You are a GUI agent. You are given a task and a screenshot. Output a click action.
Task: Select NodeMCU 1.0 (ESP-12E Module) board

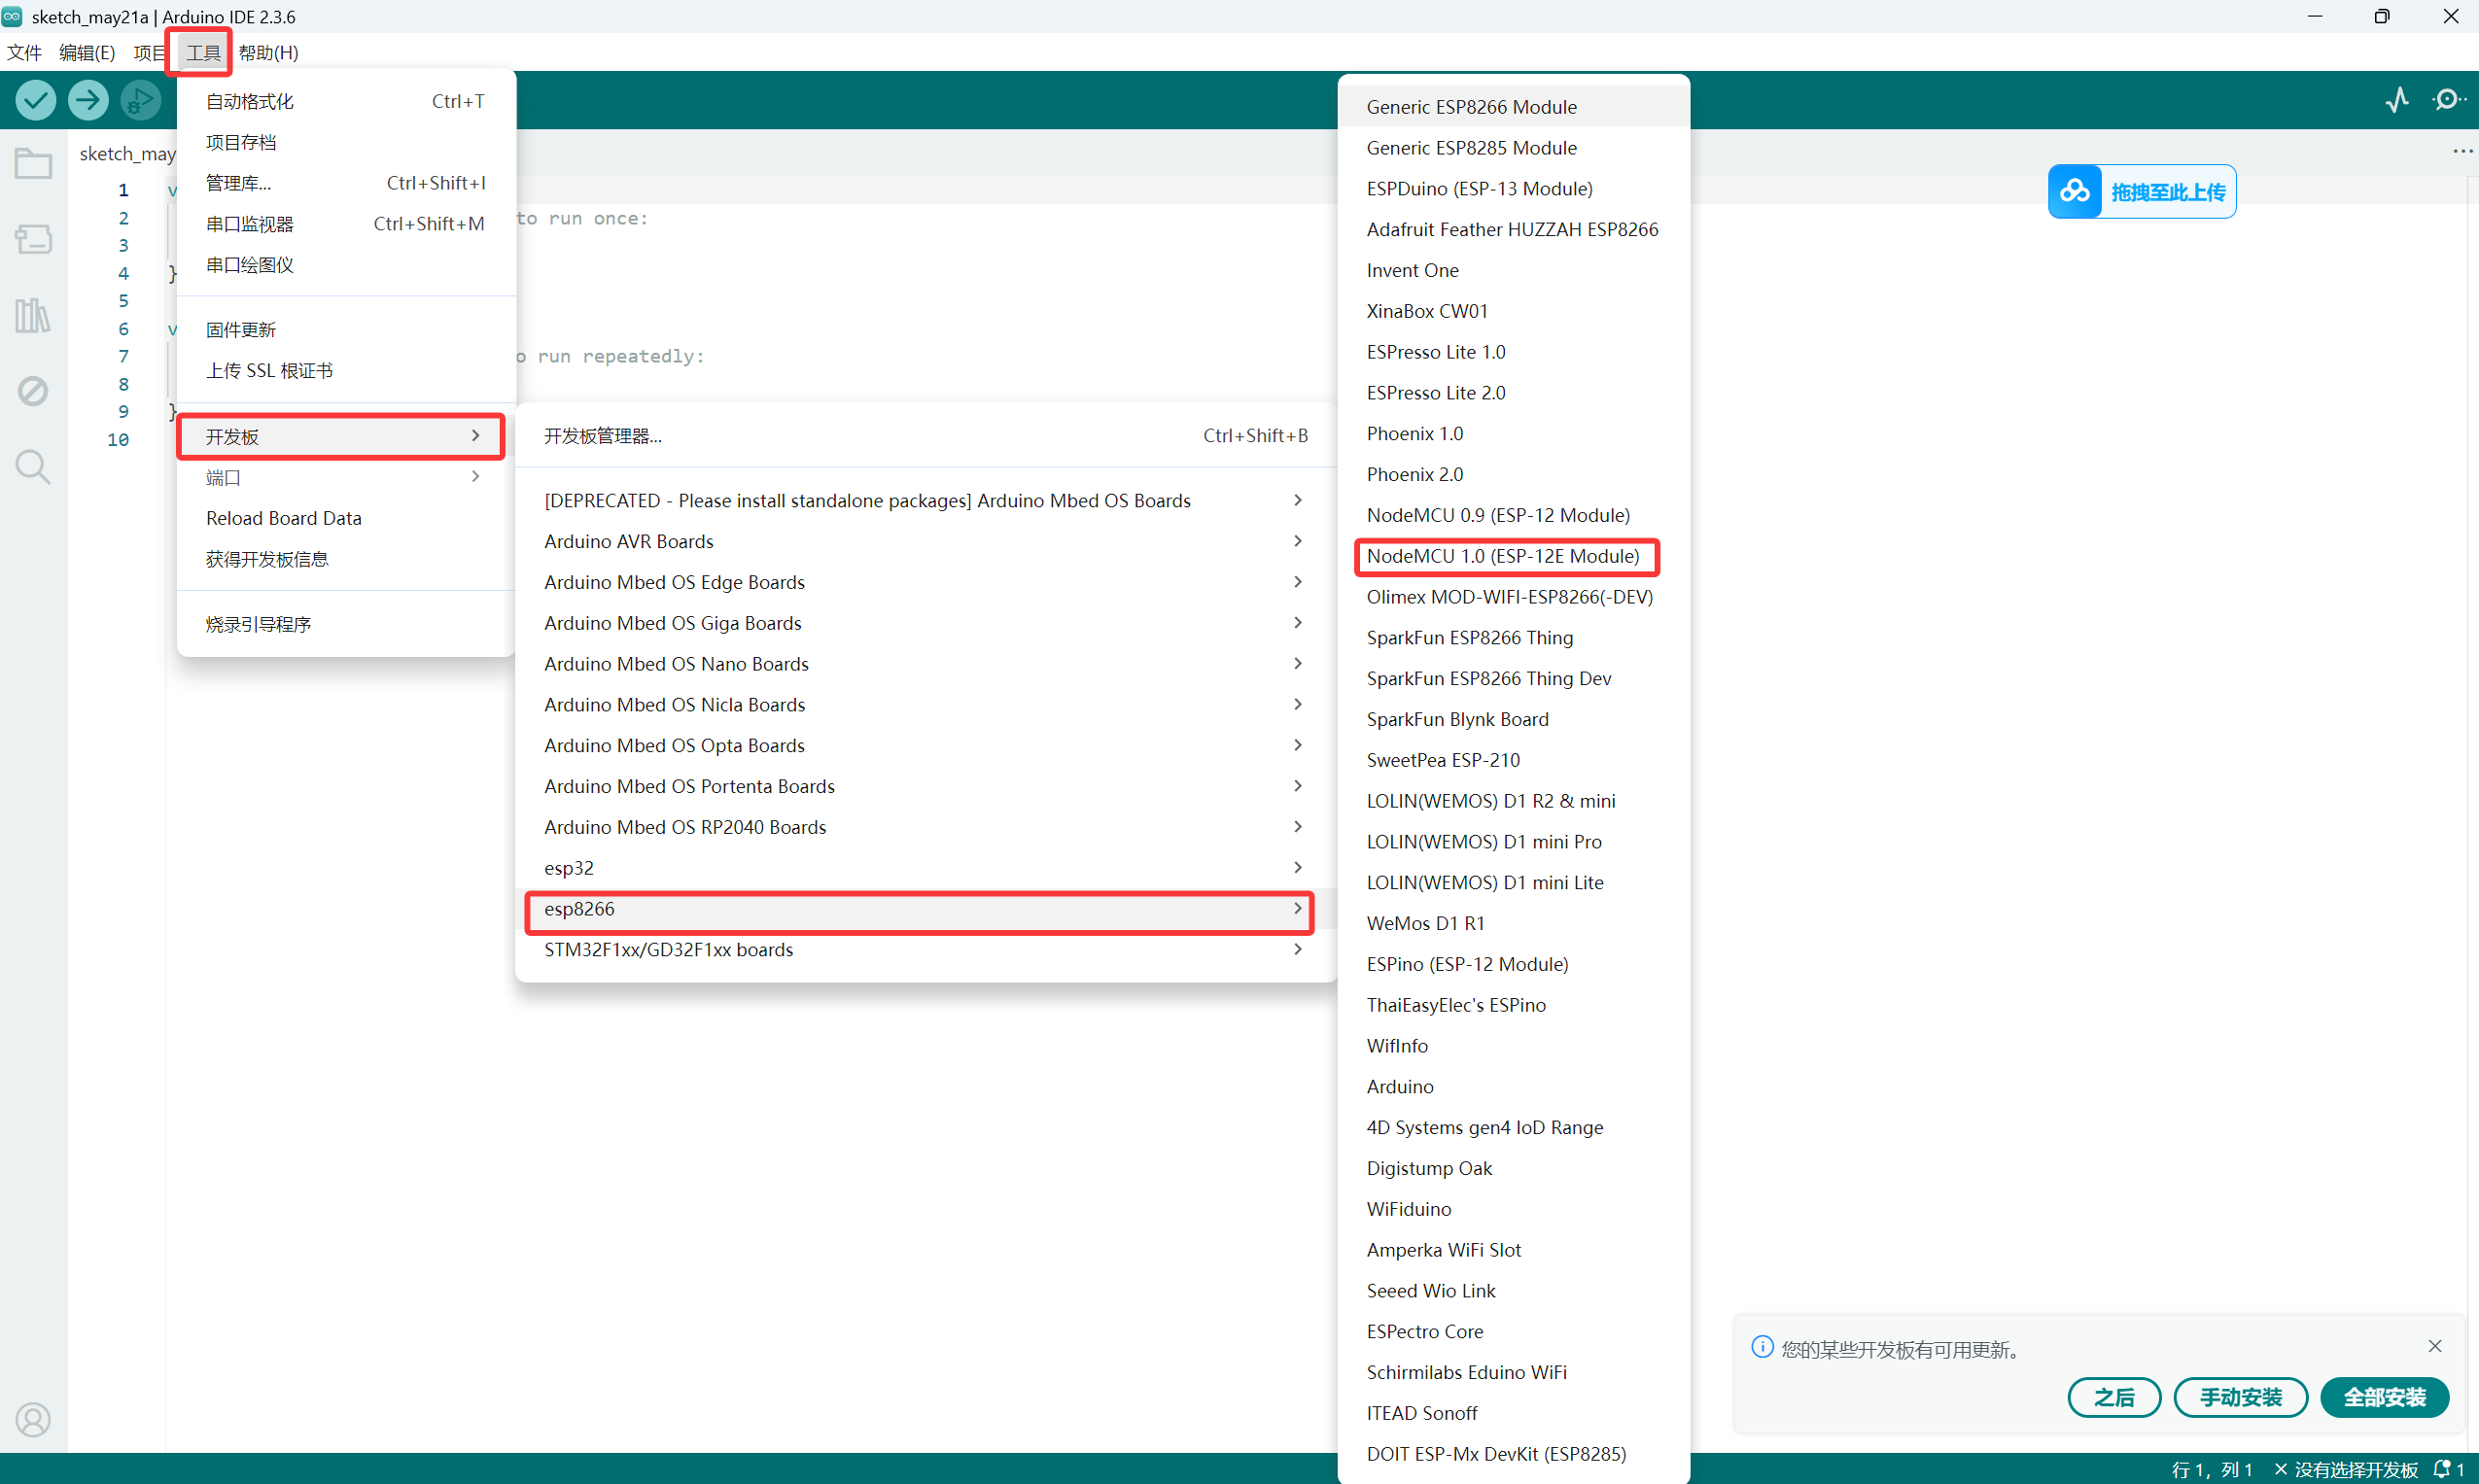1504,556
